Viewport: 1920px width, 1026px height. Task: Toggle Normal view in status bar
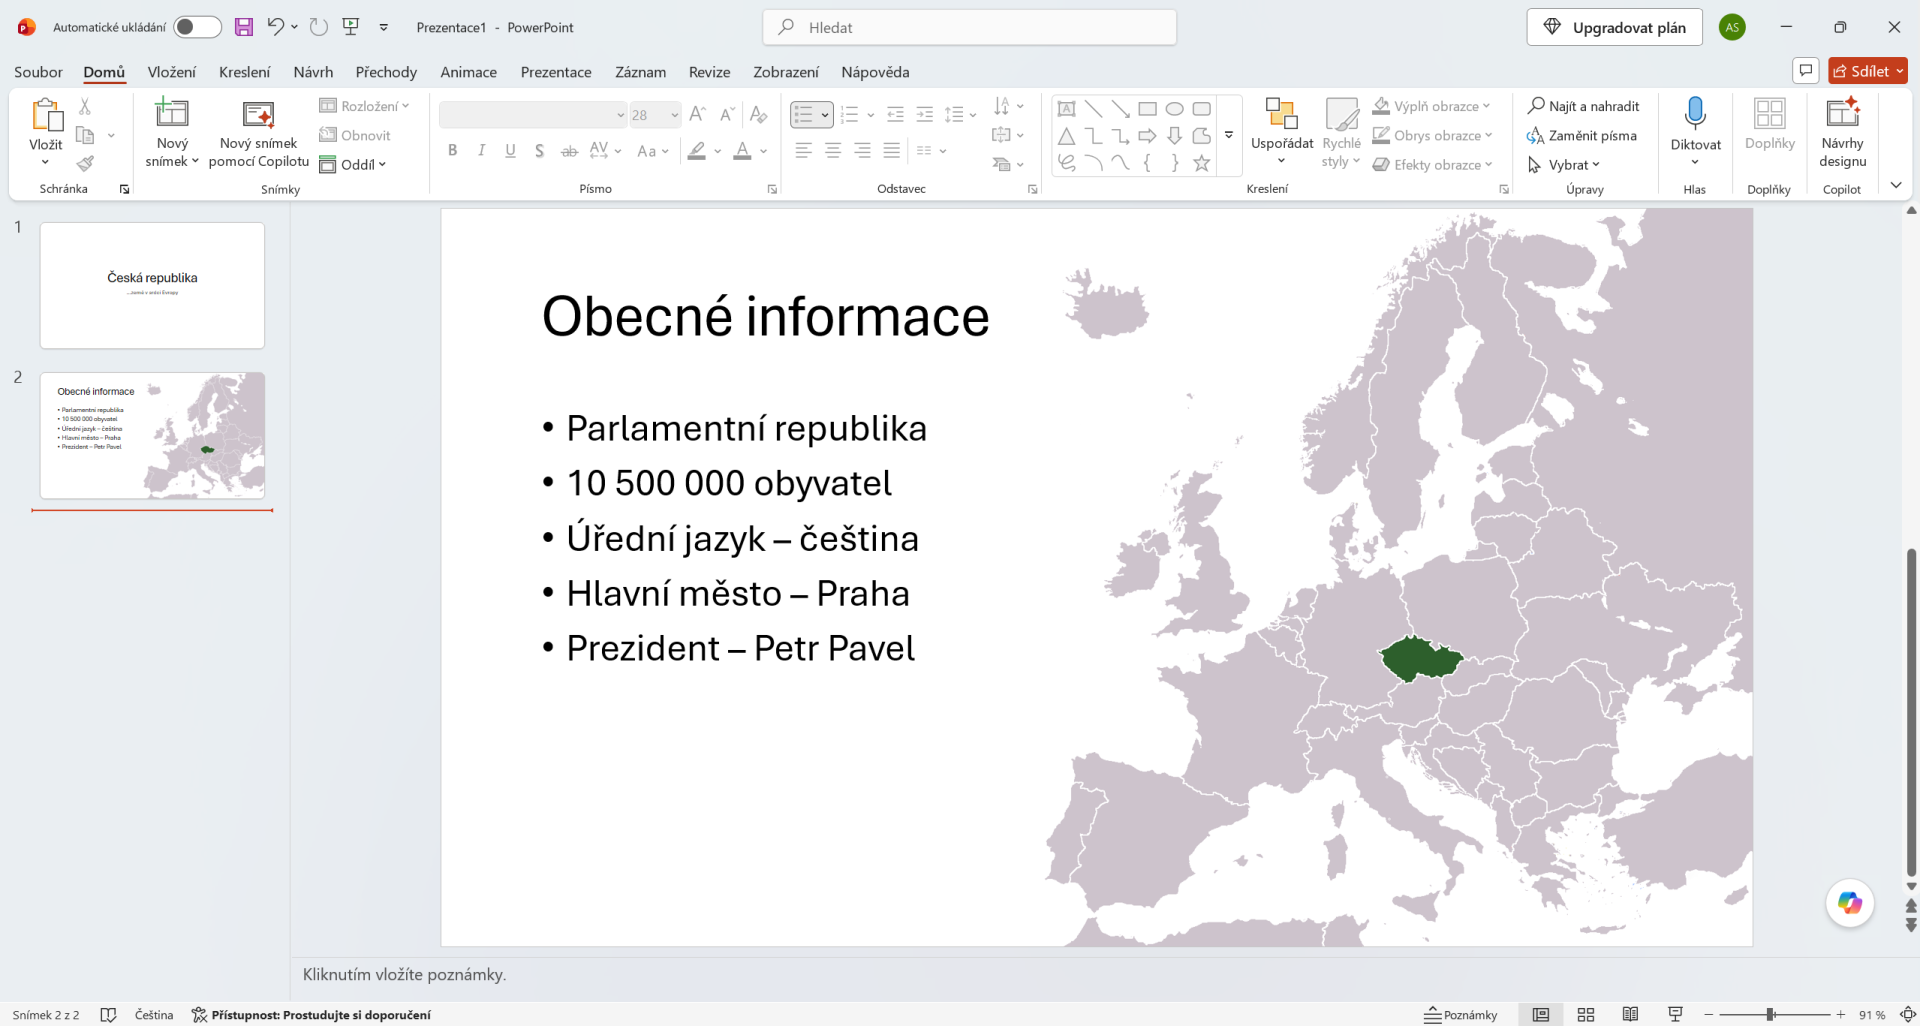coord(1541,1014)
